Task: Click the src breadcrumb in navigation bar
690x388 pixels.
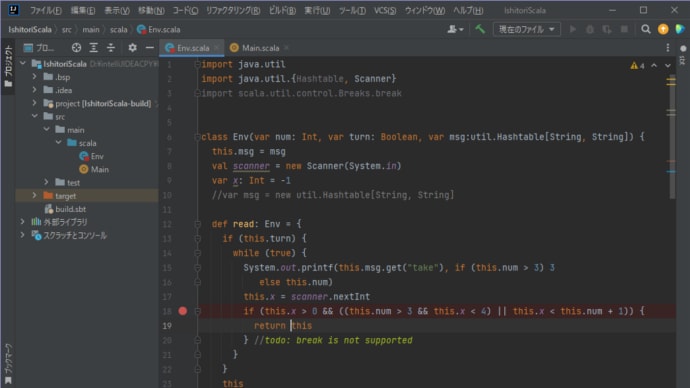Action: 66,29
